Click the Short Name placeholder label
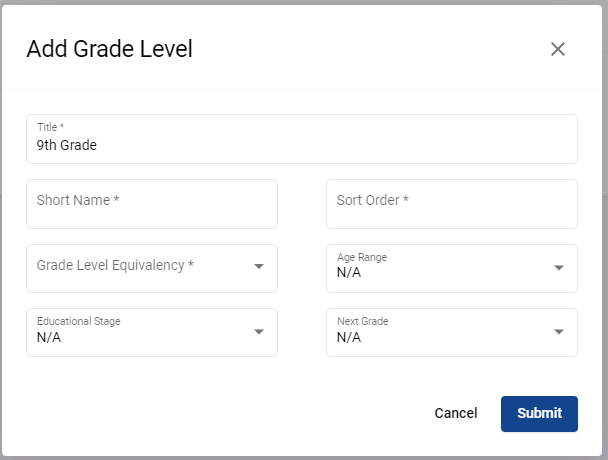The image size is (608, 460). (78, 200)
